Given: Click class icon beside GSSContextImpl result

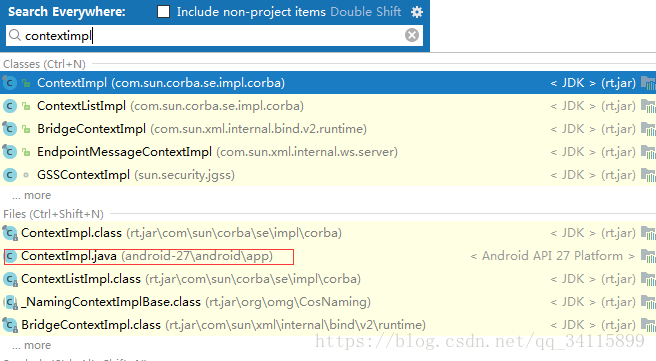Looking at the screenshot, I should 10,175.
